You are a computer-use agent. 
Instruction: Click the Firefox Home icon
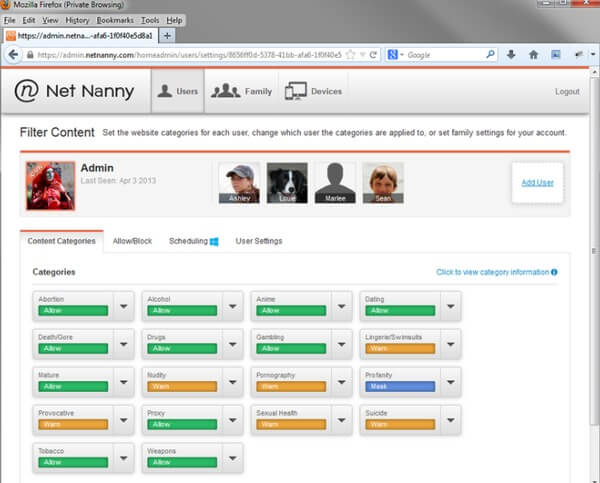pos(533,55)
